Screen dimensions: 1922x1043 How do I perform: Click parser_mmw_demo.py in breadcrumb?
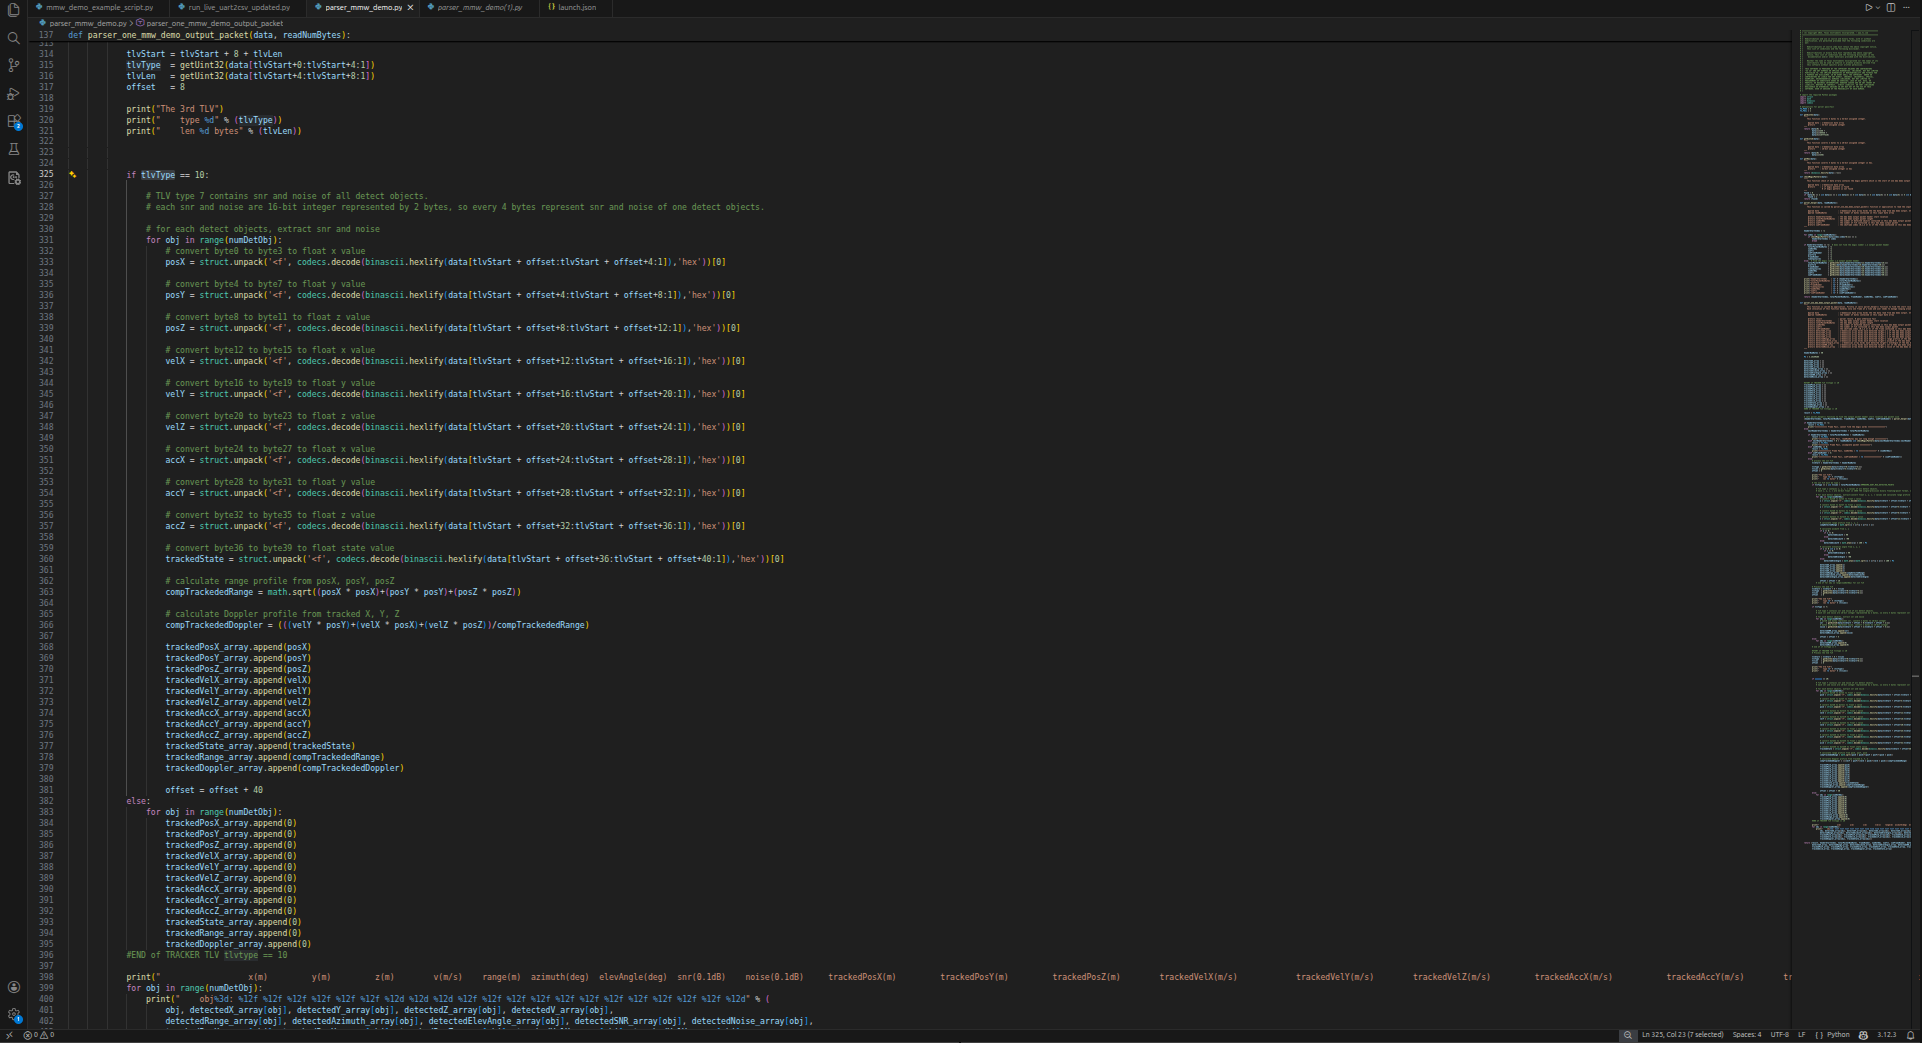[x=89, y=22]
